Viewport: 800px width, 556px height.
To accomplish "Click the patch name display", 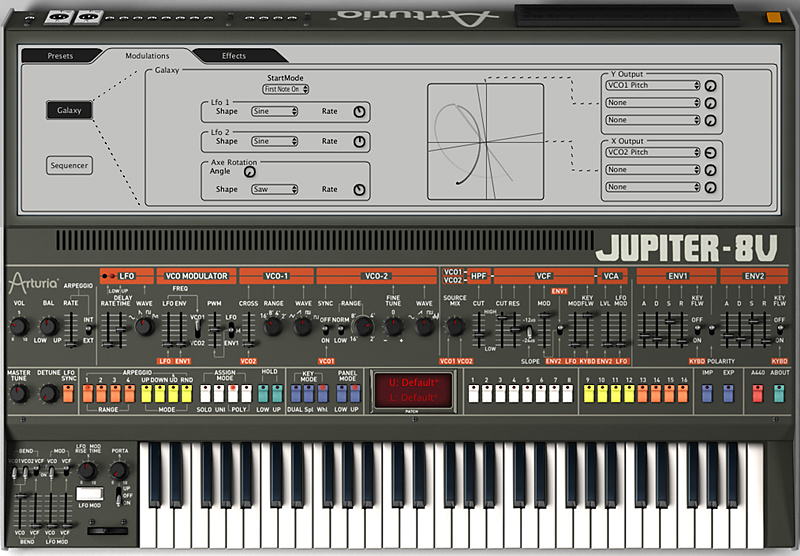I will pos(413,390).
